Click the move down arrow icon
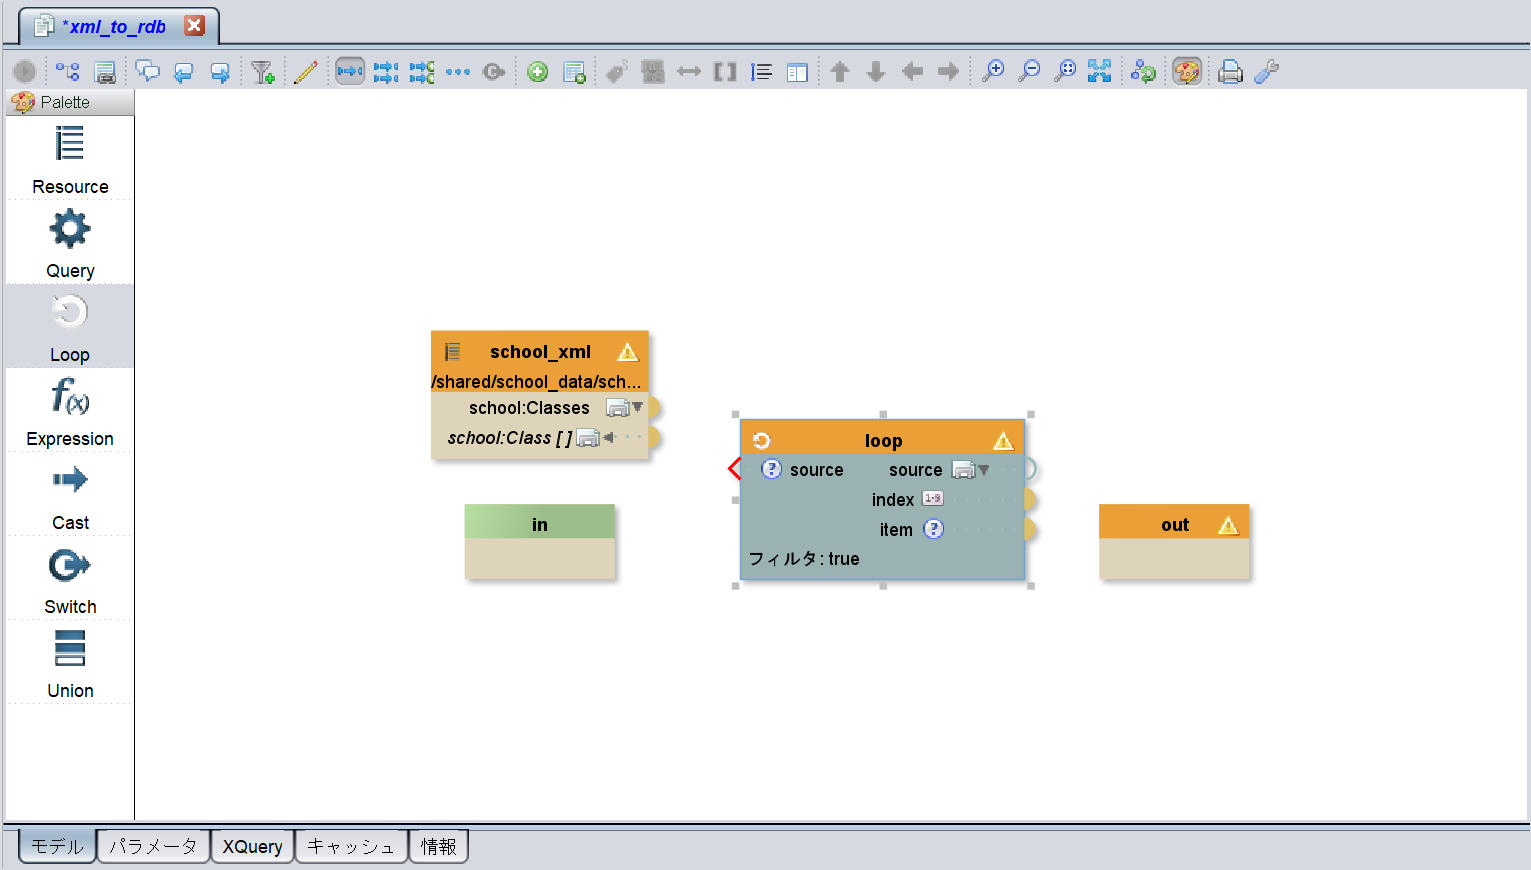The height and width of the screenshot is (870, 1531). coord(876,72)
